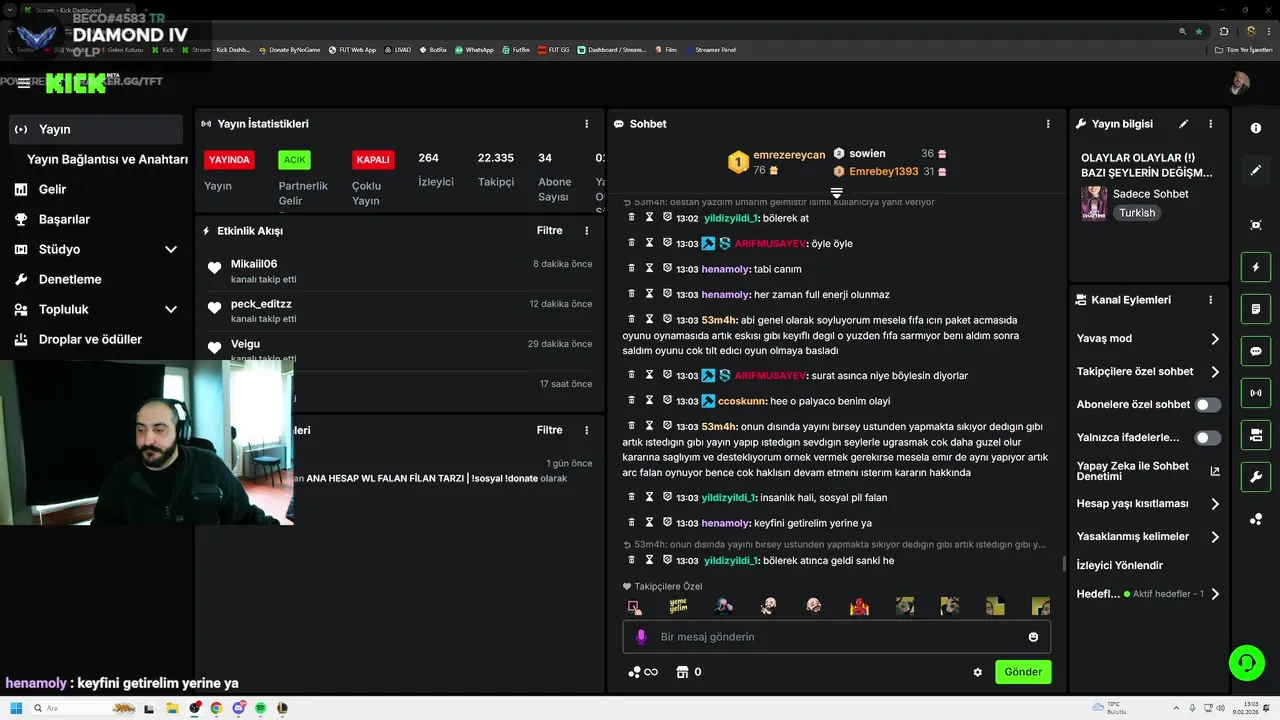Click the right rail wrench icon

[1256, 477]
